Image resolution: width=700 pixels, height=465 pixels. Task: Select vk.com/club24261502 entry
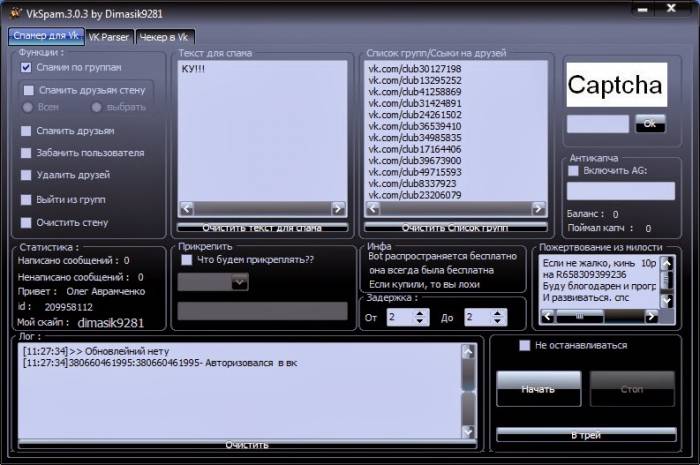415,115
